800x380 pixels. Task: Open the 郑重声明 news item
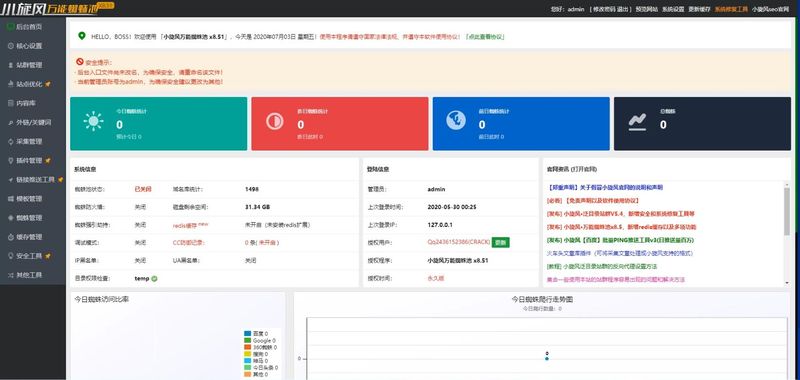click(605, 188)
